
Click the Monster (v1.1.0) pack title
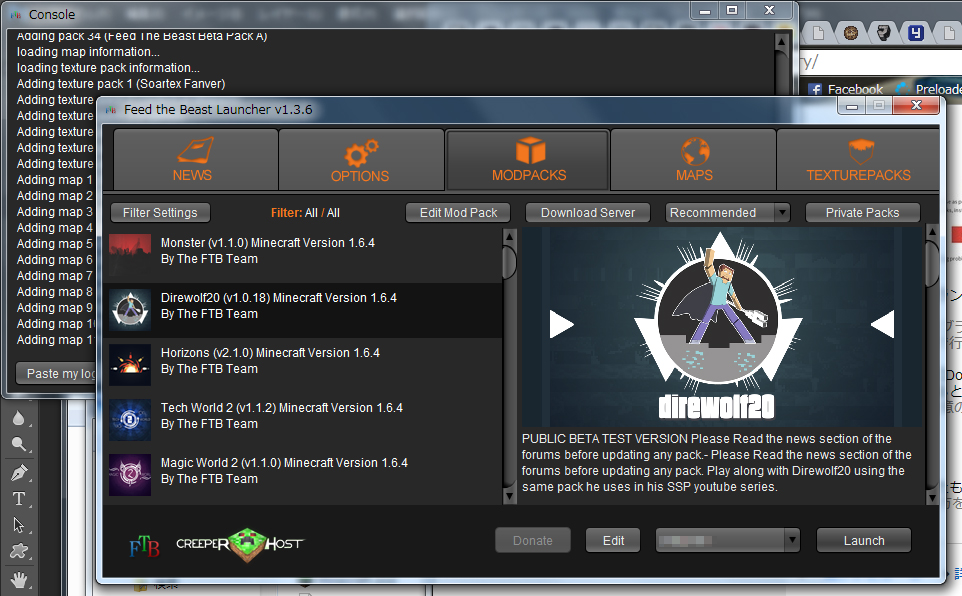(x=267, y=243)
